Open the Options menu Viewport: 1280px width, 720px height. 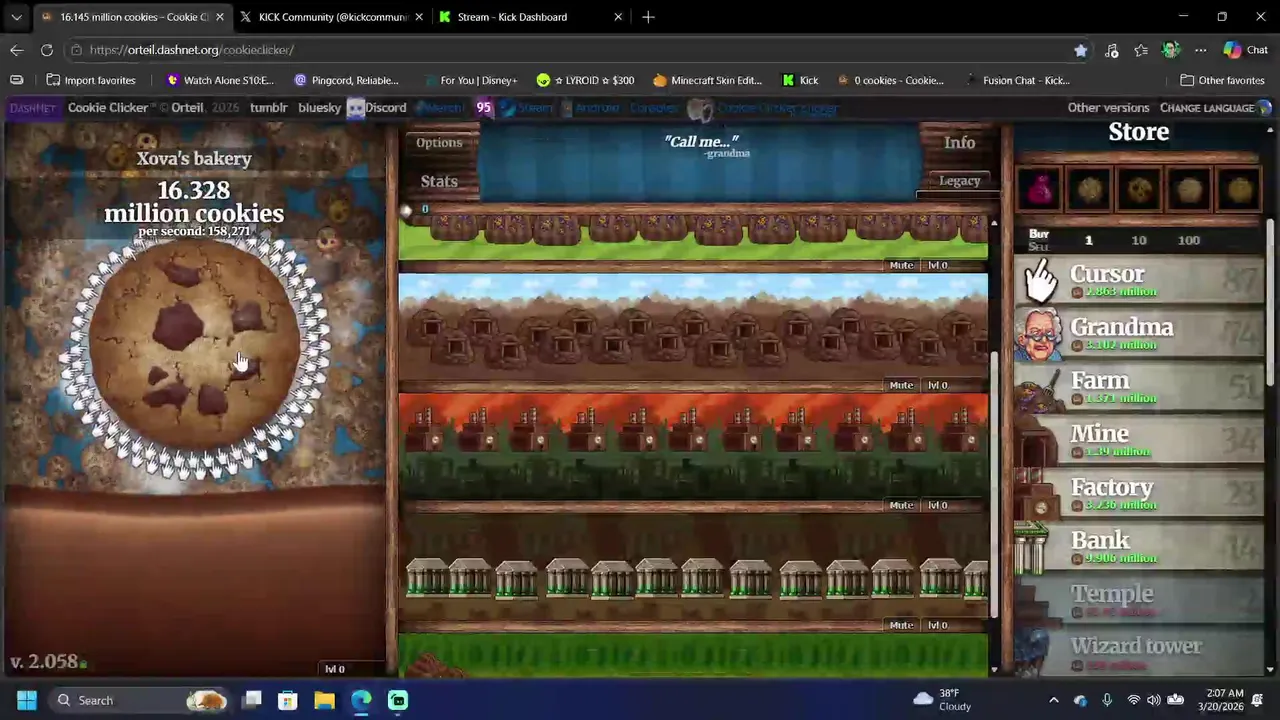click(x=439, y=143)
